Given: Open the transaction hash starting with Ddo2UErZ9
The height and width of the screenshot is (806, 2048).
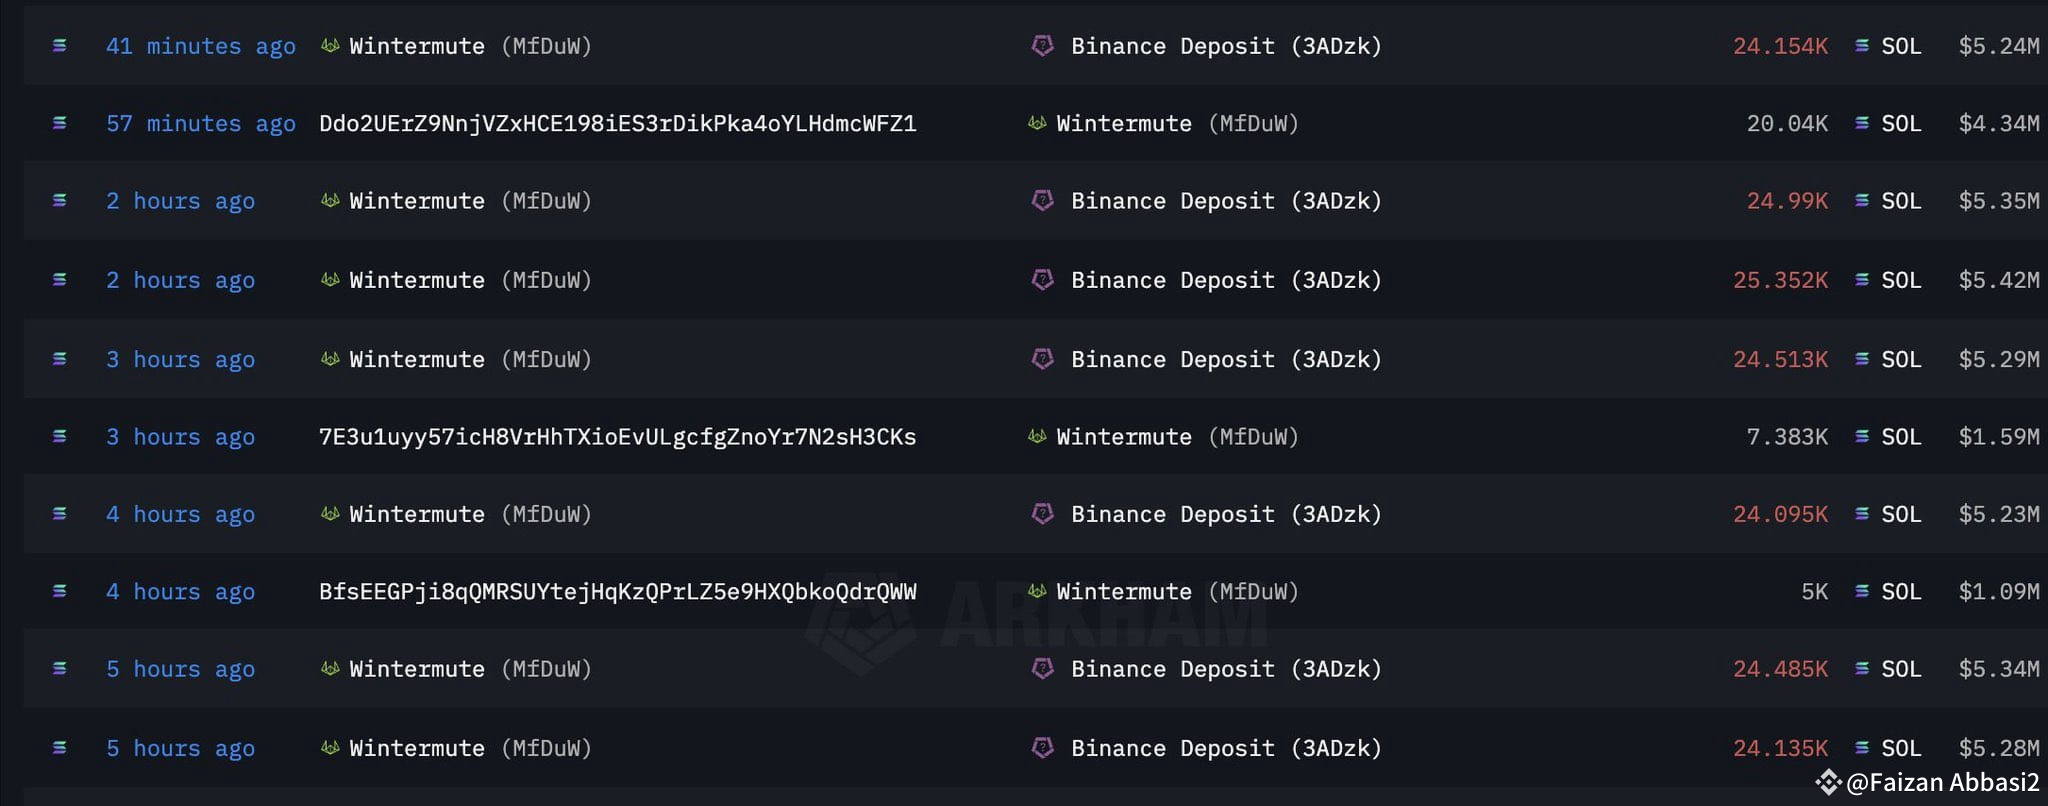Looking at the screenshot, I should (616, 123).
